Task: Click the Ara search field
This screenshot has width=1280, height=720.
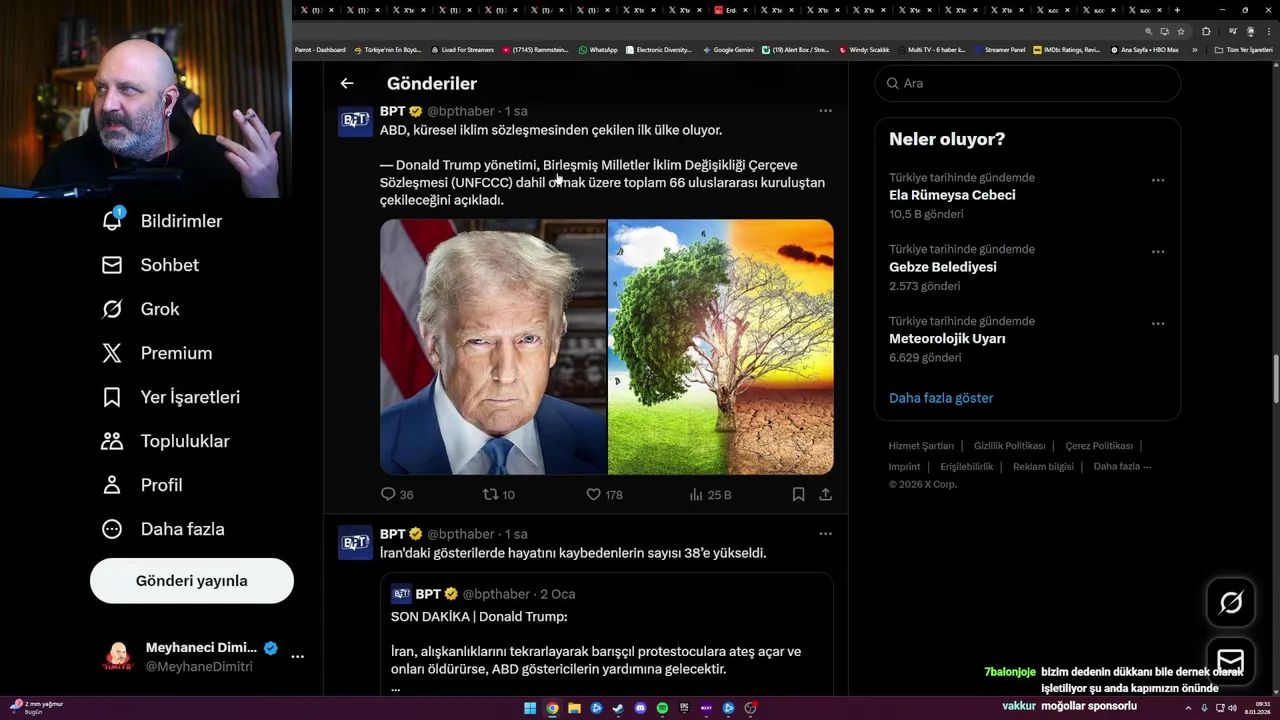Action: click(1027, 83)
